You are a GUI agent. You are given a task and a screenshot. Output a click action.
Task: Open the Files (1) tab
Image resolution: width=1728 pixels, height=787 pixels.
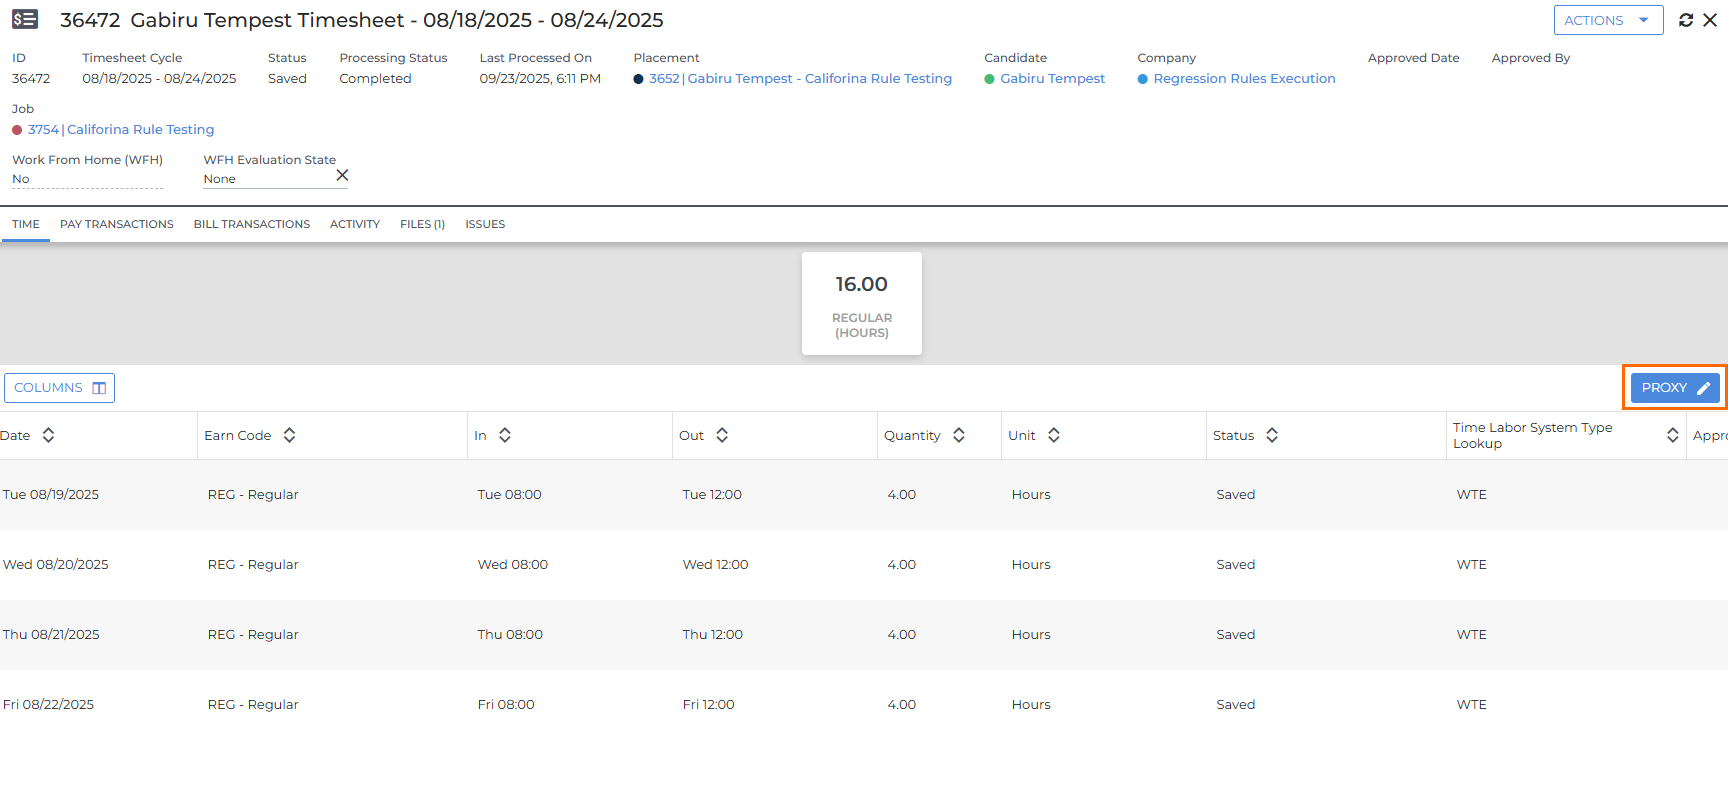422,224
